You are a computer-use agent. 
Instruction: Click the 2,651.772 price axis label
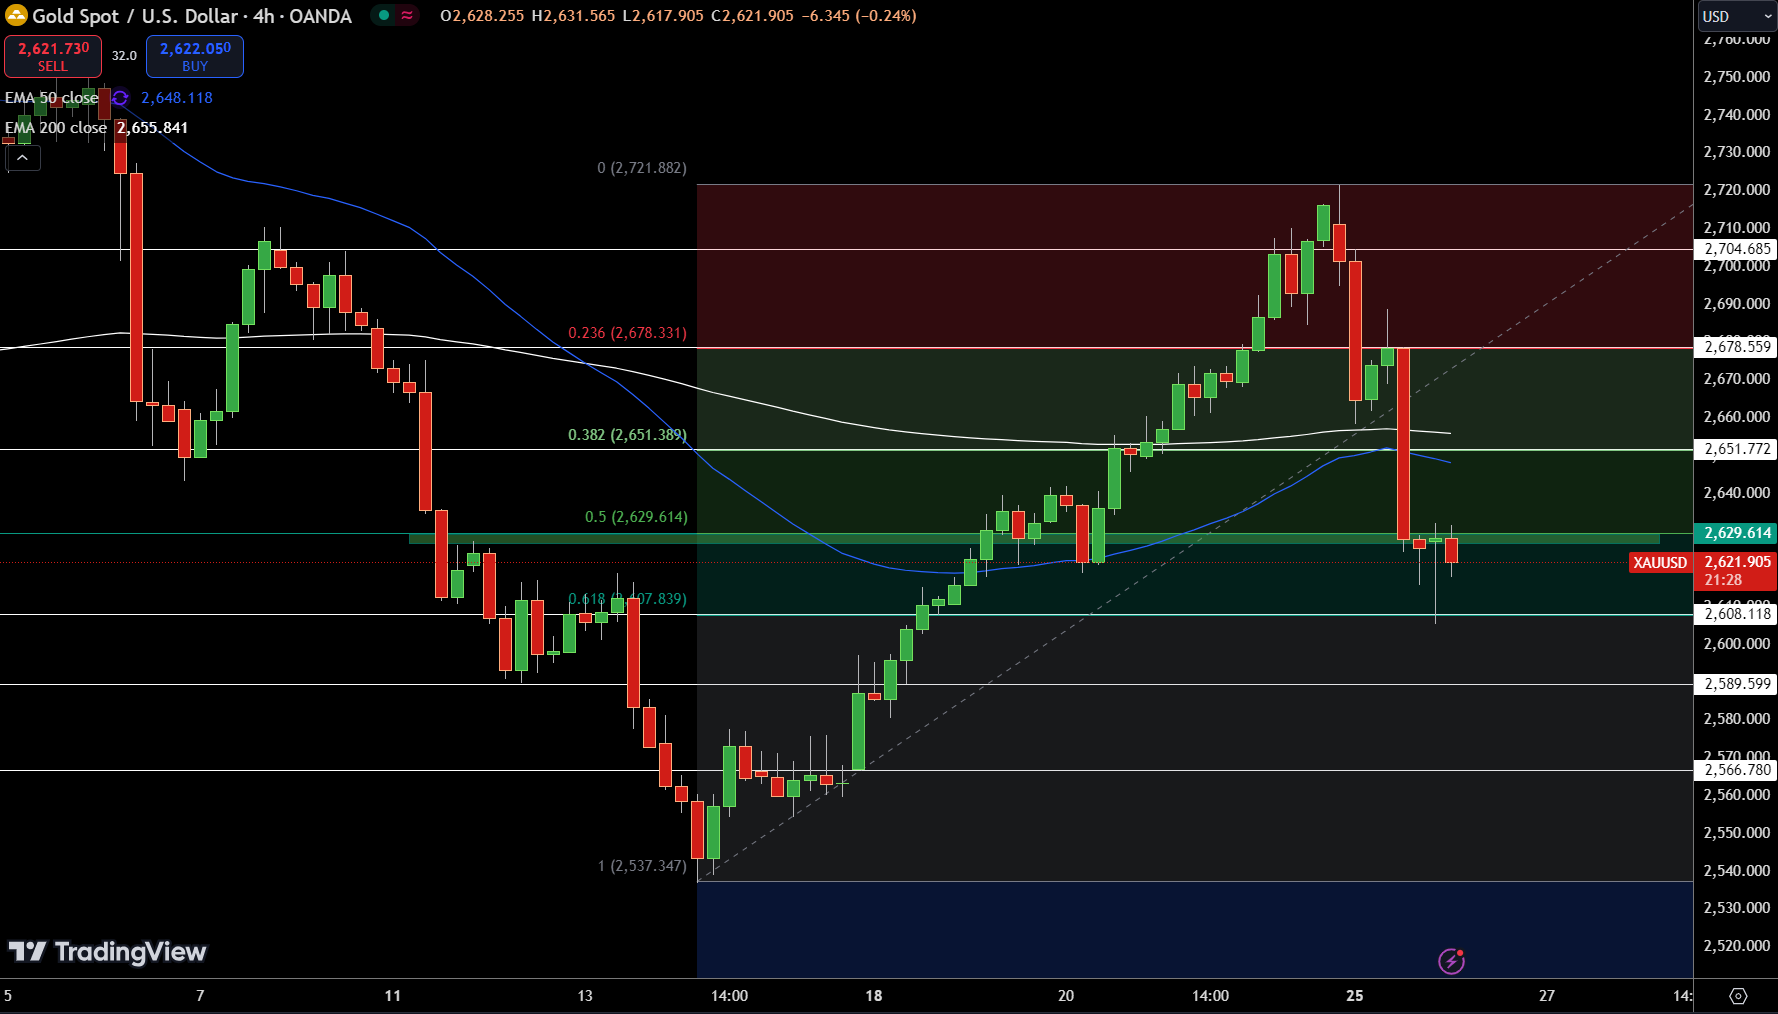click(x=1738, y=449)
